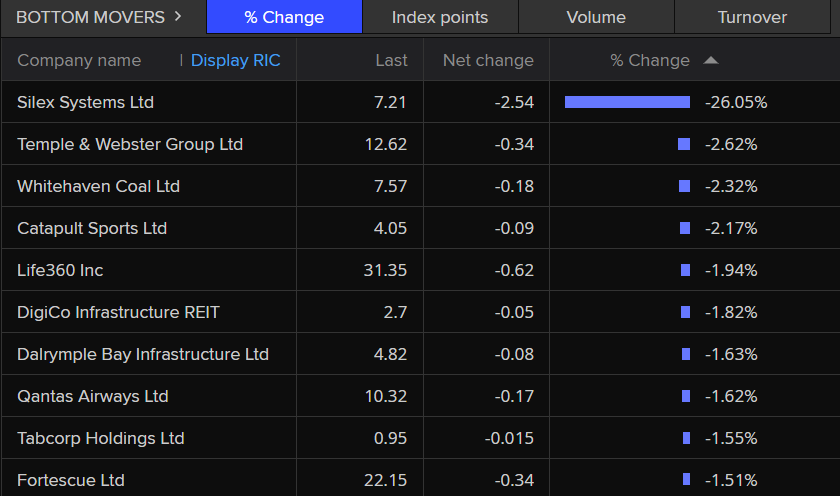Image resolution: width=840 pixels, height=496 pixels.
Task: Switch to the Index points tab
Action: click(x=440, y=17)
